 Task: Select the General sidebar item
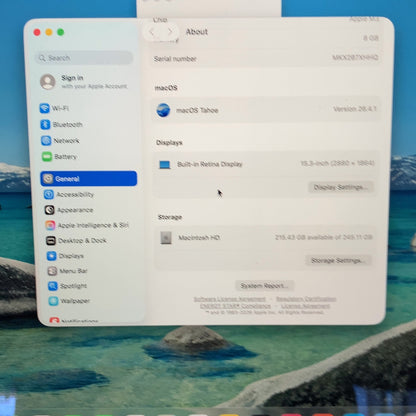(x=89, y=179)
